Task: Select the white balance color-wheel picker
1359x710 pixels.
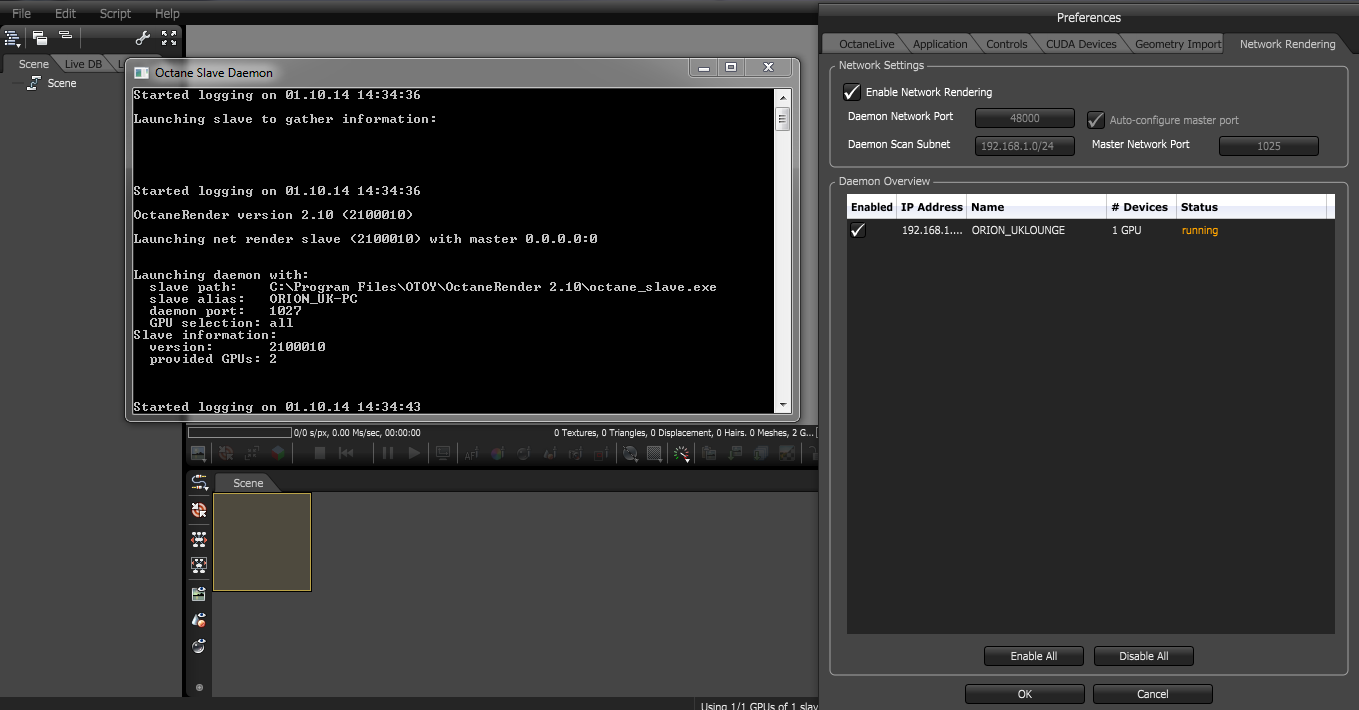Action: coord(497,453)
